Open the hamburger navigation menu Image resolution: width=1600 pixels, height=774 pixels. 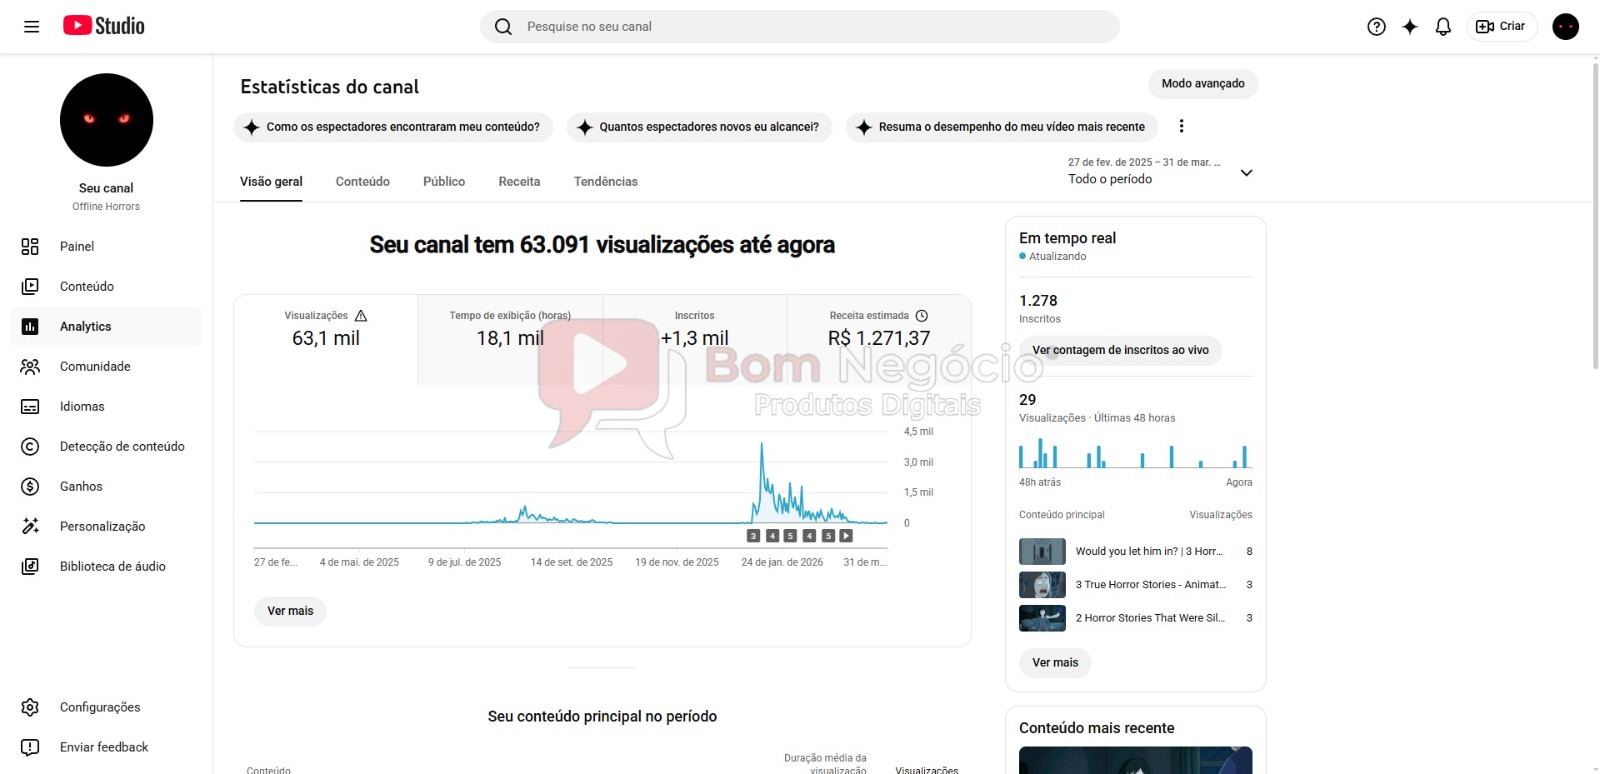32,27
